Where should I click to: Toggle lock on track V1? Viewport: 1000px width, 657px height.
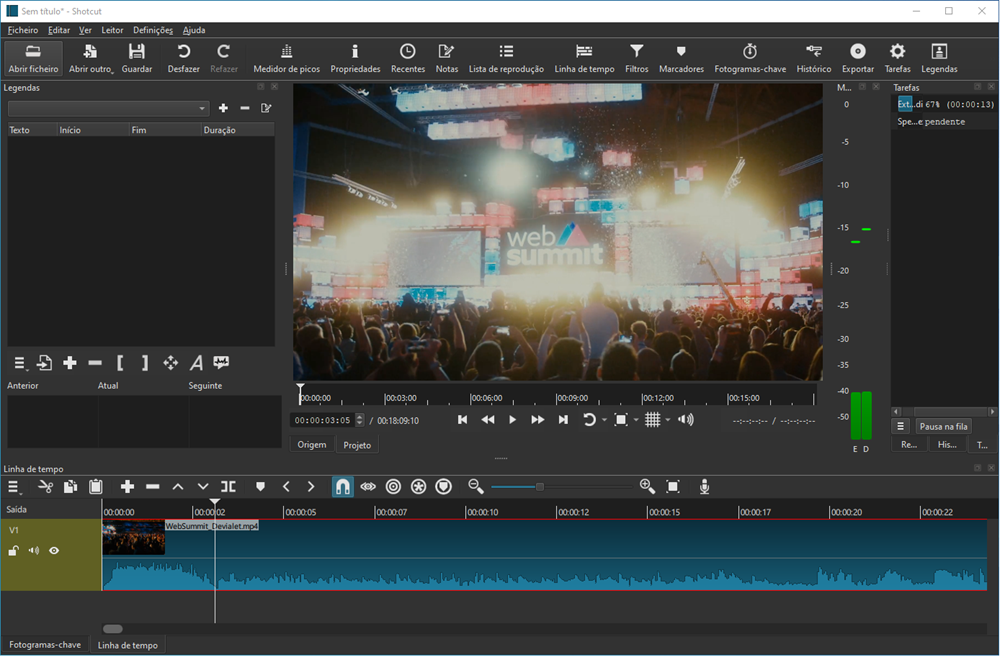(x=13, y=550)
